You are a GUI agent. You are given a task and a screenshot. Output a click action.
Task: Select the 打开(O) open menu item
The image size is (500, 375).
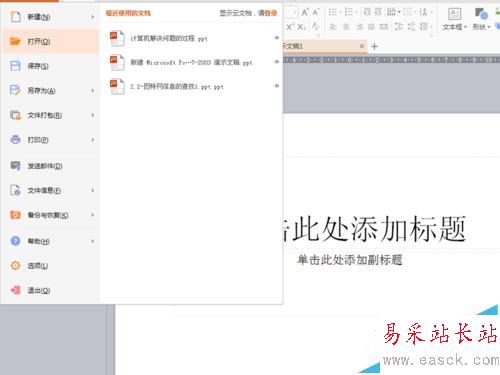point(50,41)
